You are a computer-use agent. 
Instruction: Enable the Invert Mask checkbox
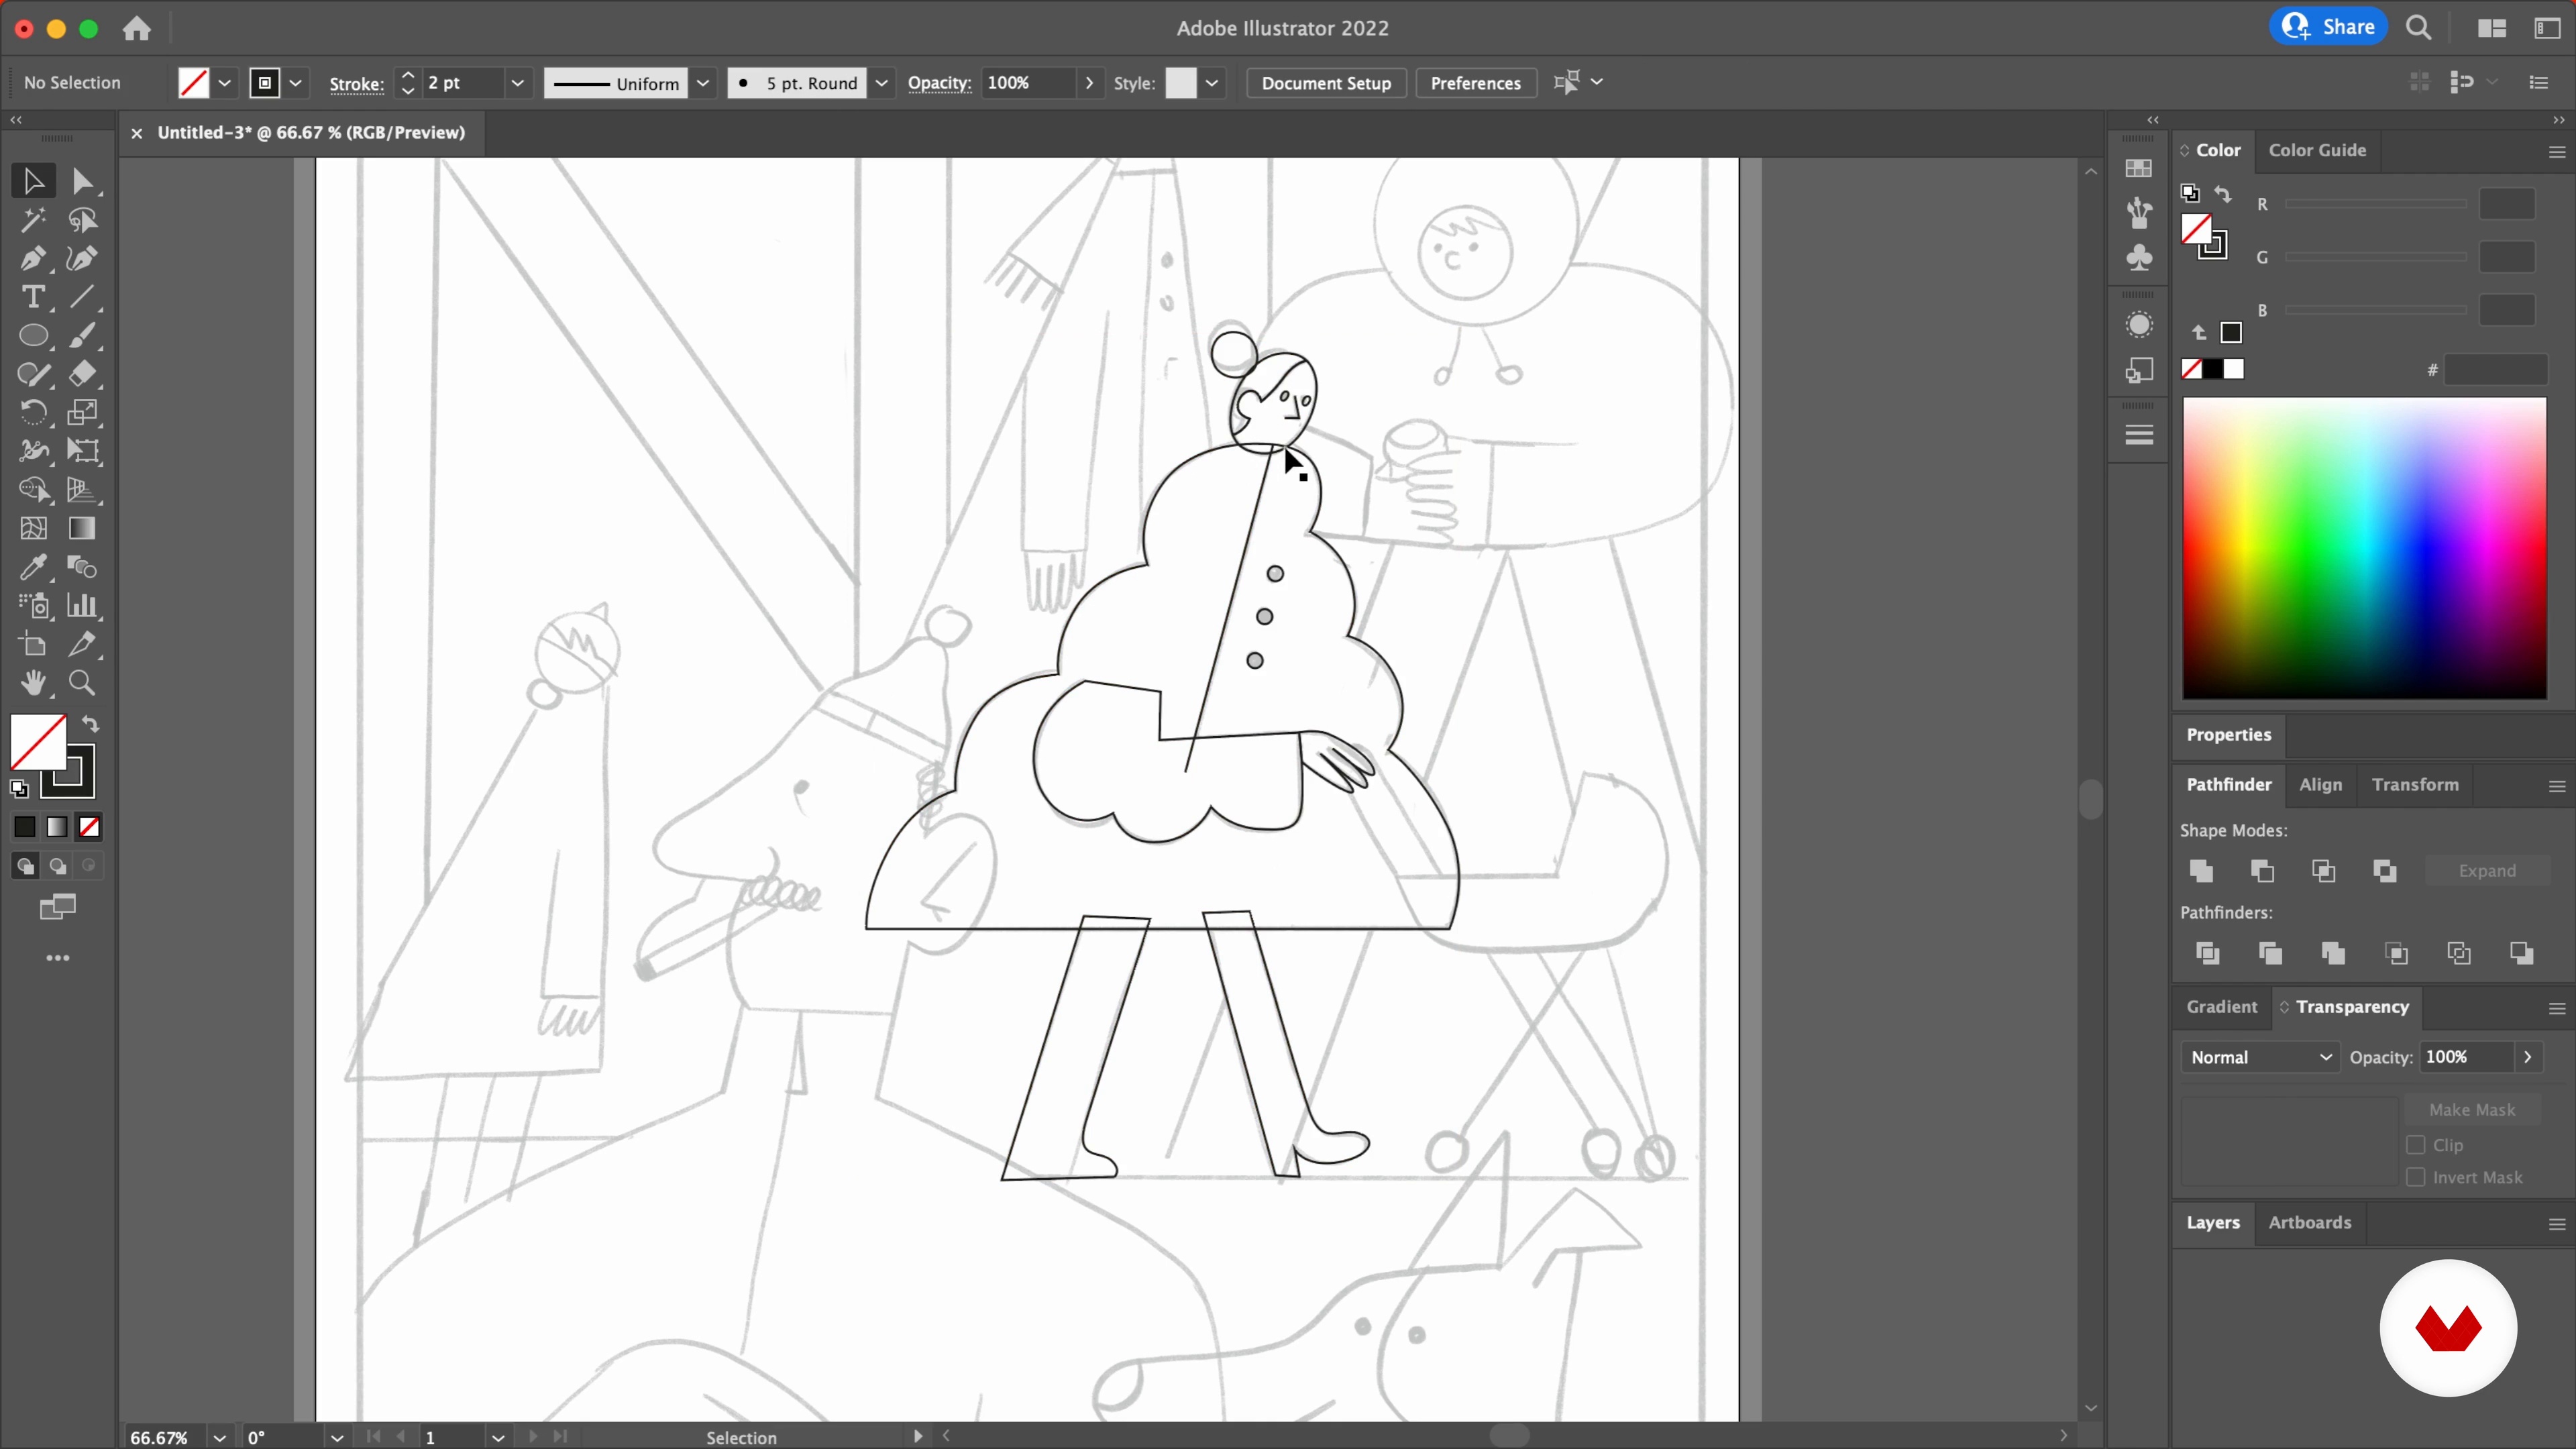point(2416,1177)
